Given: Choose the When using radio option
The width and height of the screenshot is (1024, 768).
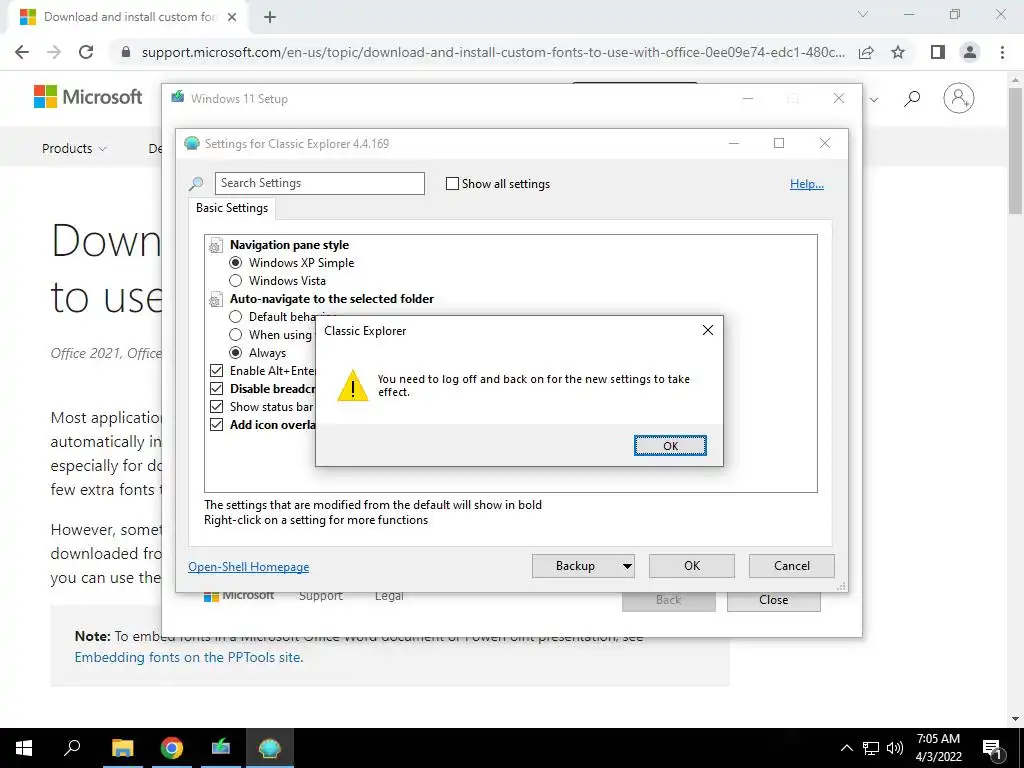Looking at the screenshot, I should (x=235, y=334).
